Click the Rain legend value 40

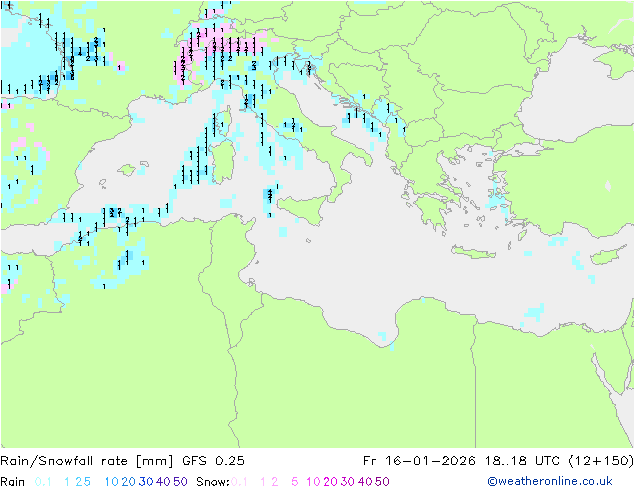click(x=163, y=482)
